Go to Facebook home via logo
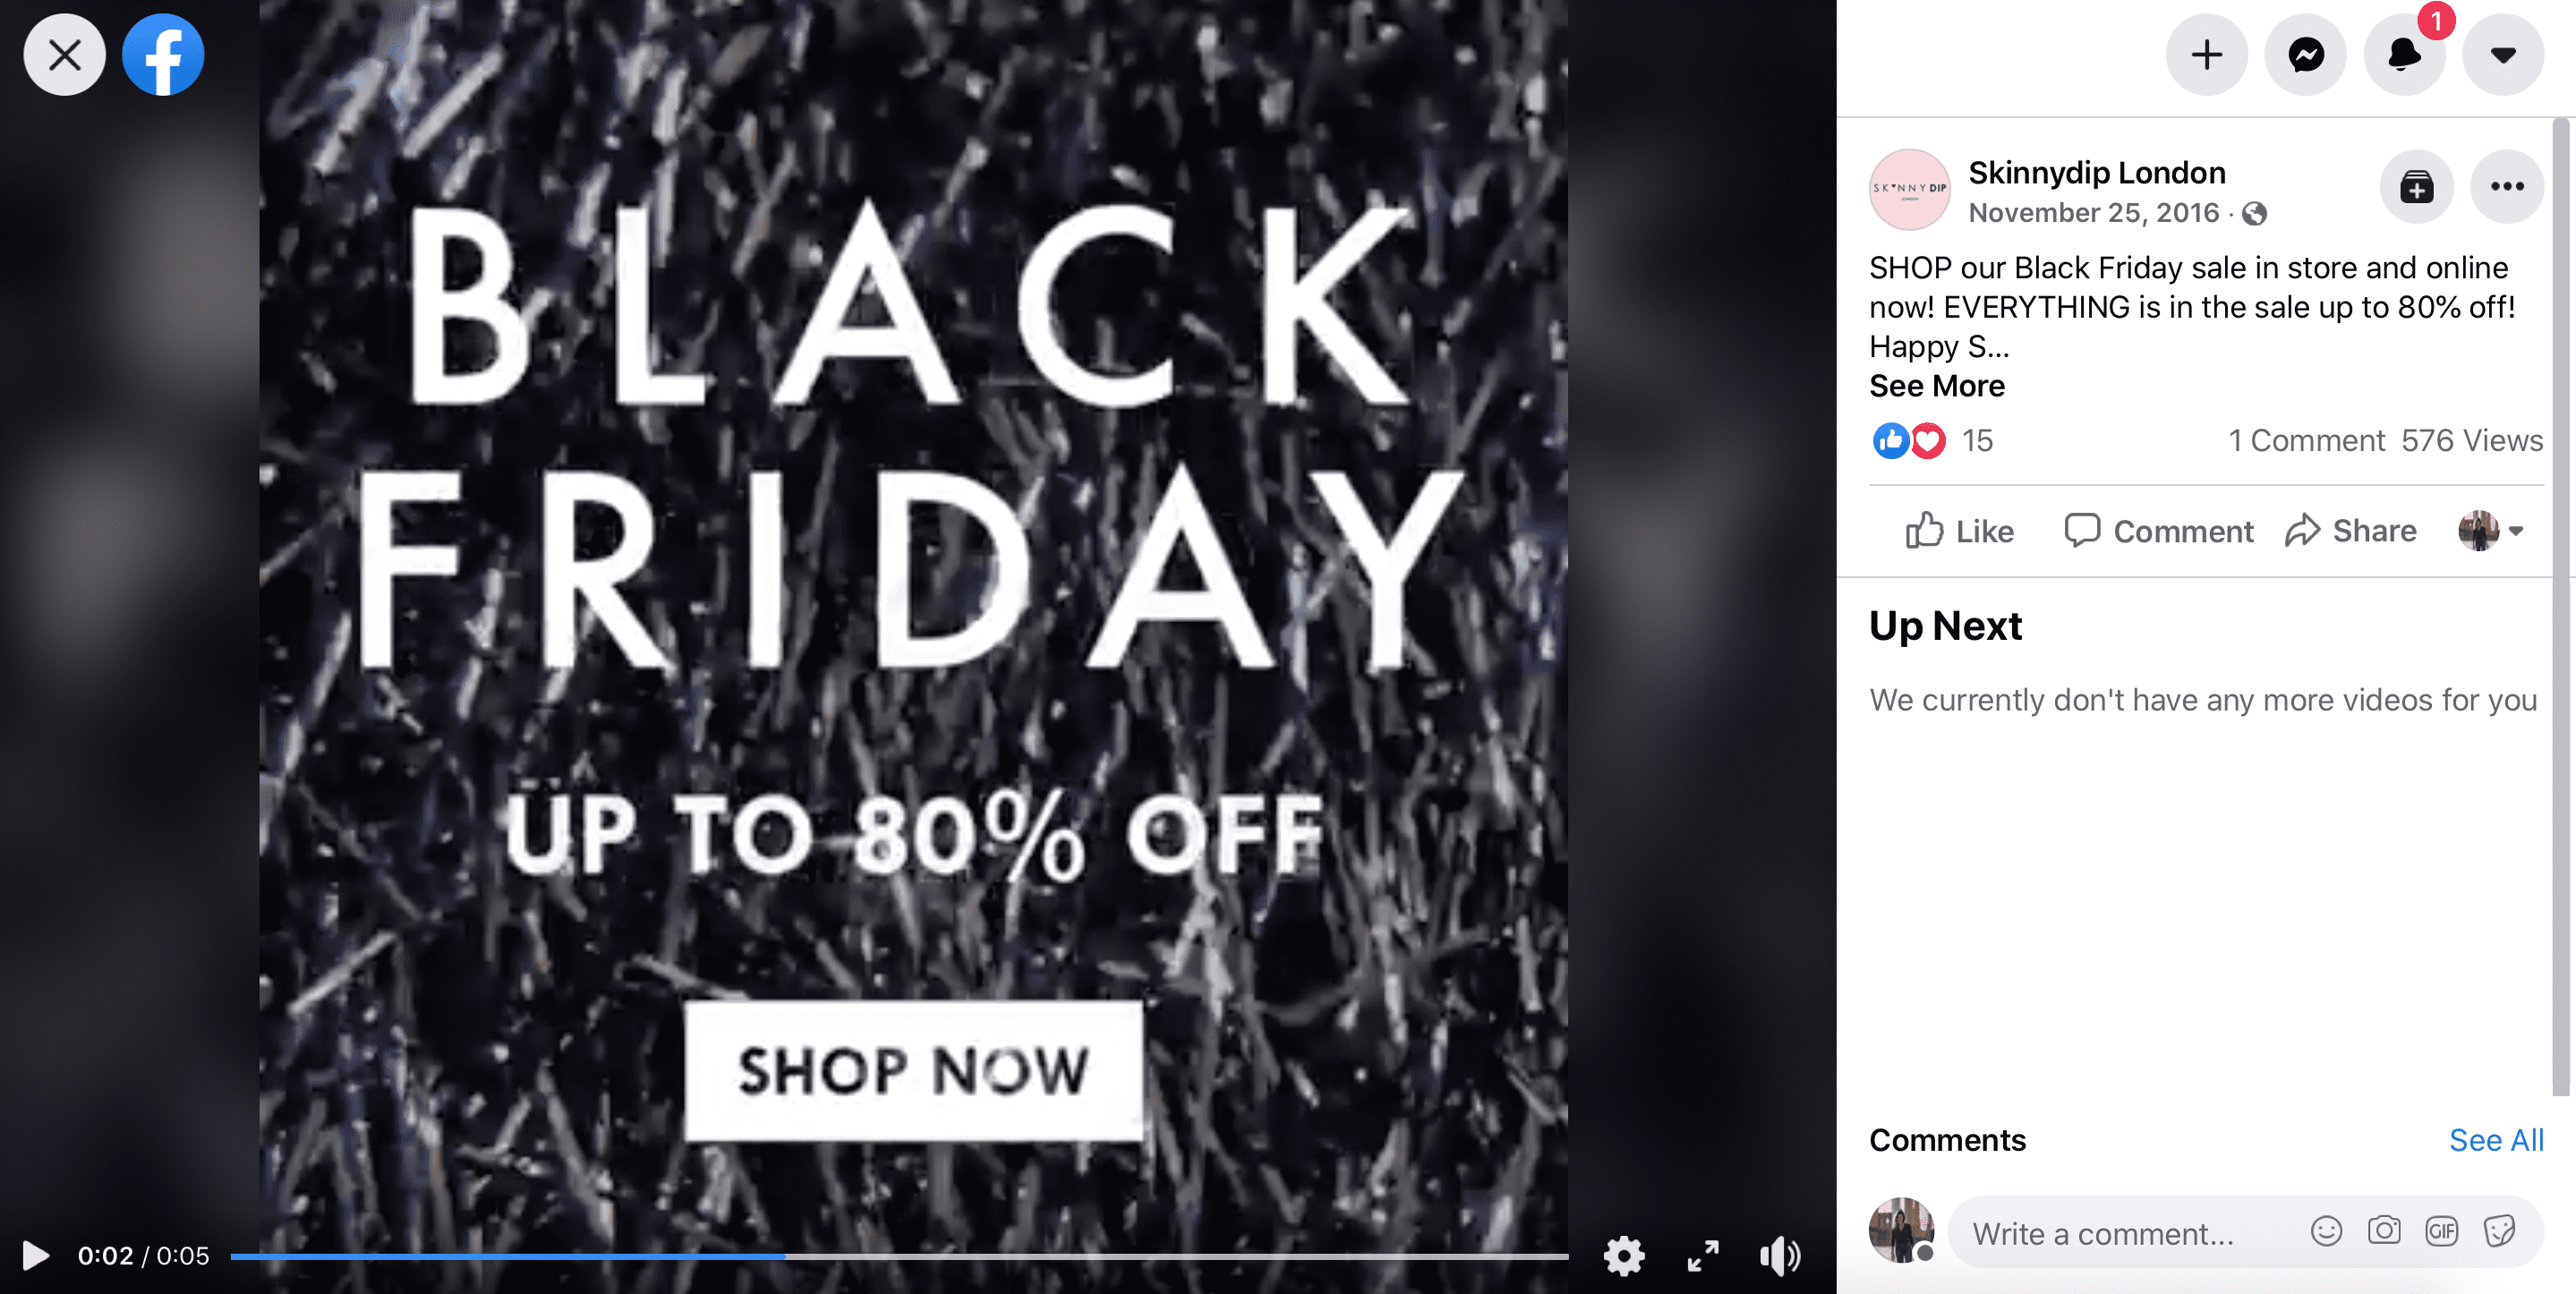Image resolution: width=2576 pixels, height=1294 pixels. [163, 55]
